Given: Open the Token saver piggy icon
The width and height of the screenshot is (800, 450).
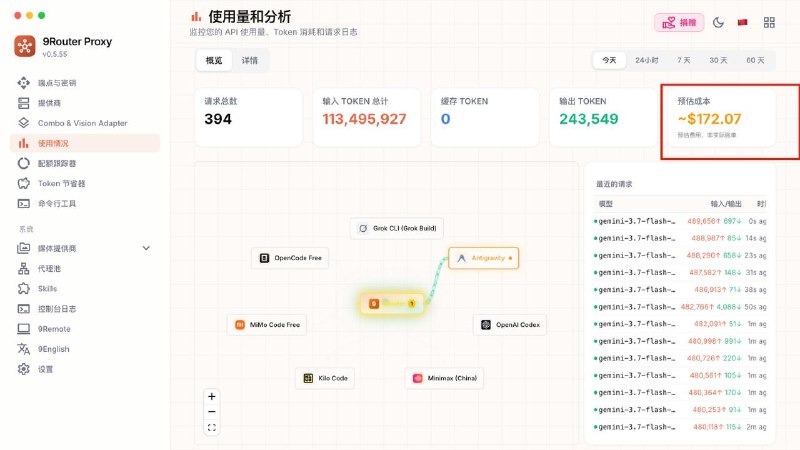Looking at the screenshot, I should pyautogui.click(x=23, y=183).
